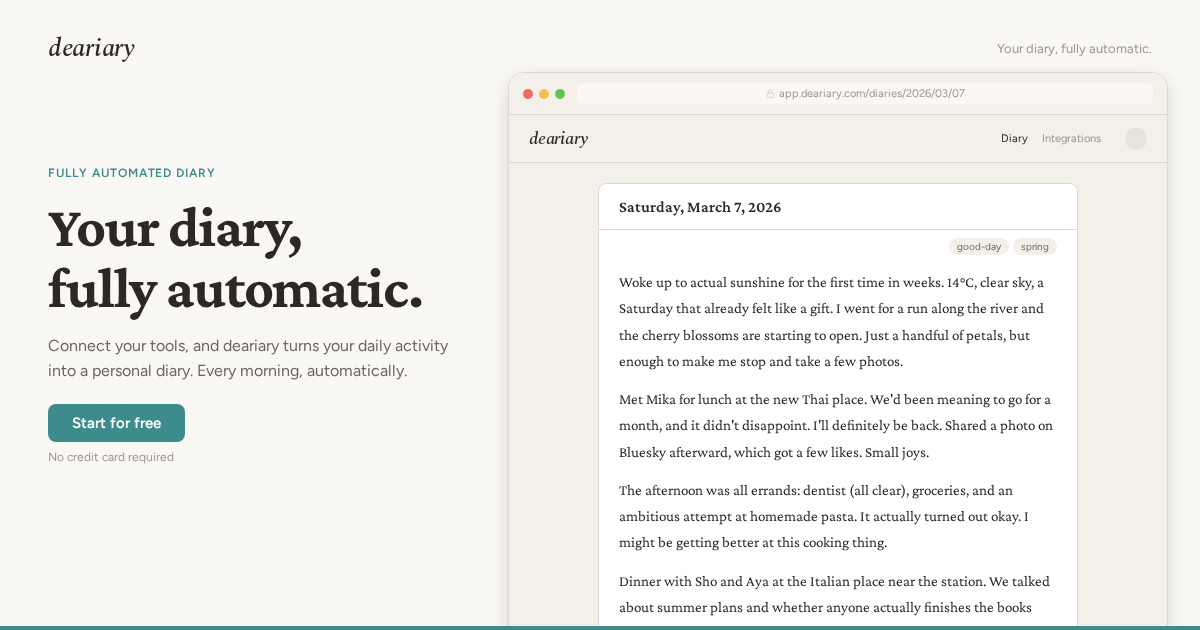1200x630 pixels.
Task: Click the tagline in the top-right corner
Action: click(x=1074, y=48)
